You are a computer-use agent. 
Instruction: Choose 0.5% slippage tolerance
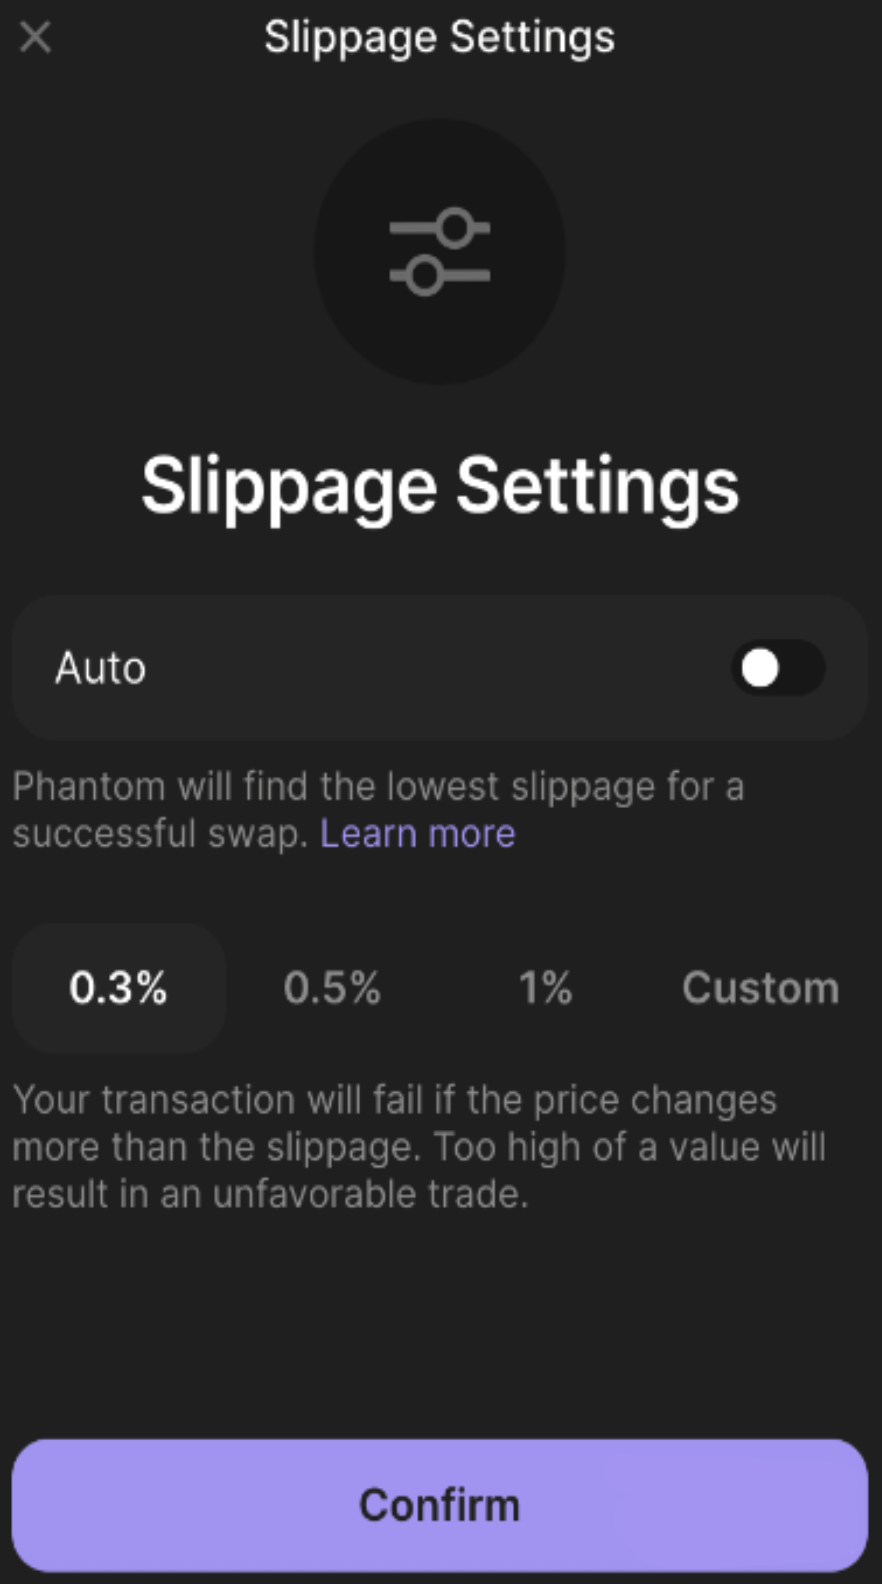click(332, 988)
